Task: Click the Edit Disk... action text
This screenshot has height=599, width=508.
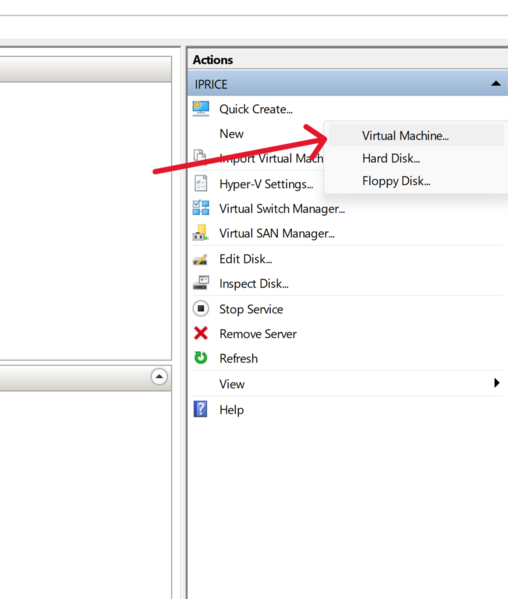Action: pyautogui.click(x=246, y=259)
